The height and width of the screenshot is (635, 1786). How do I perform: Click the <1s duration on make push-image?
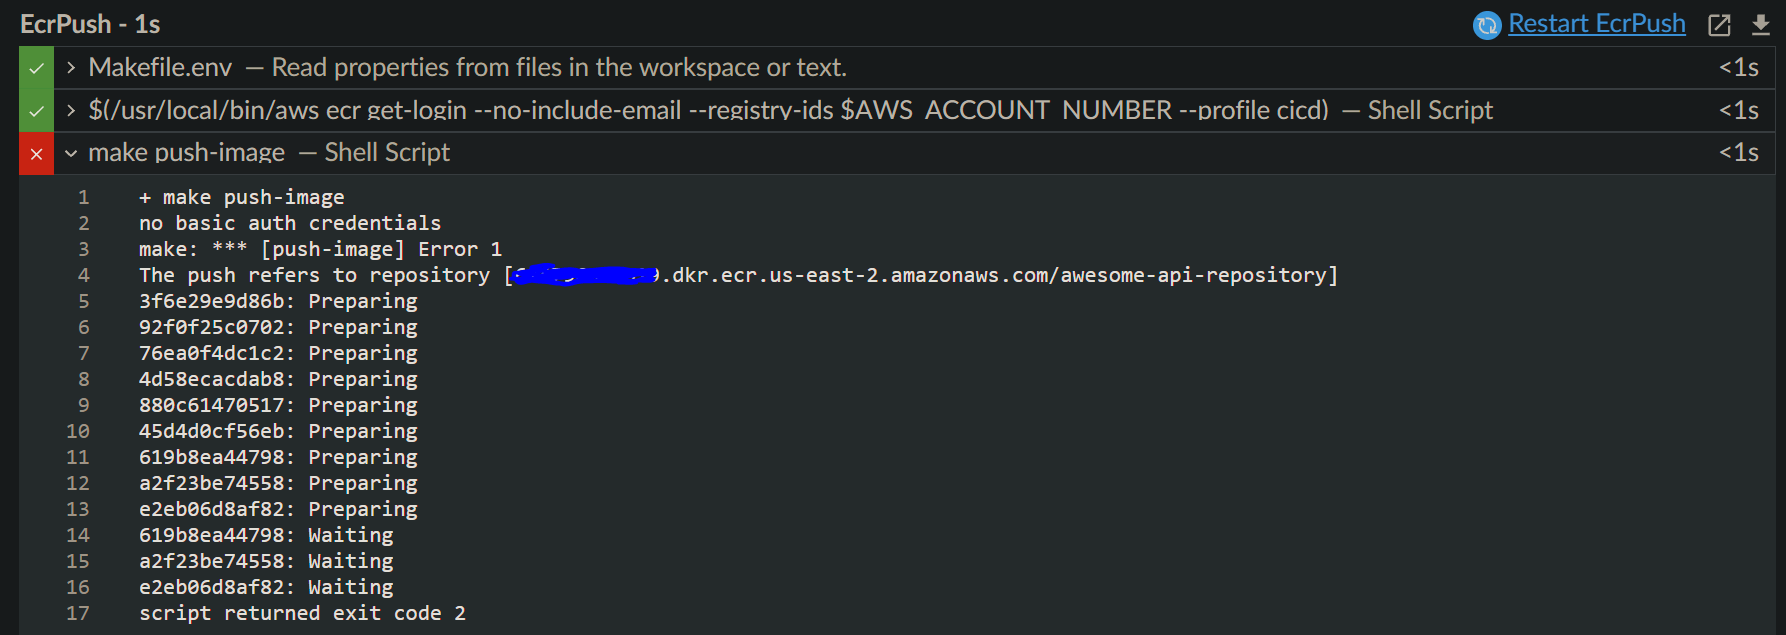1740,153
